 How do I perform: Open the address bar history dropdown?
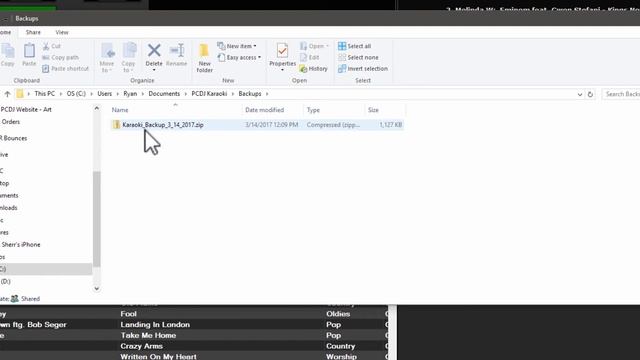(580, 94)
